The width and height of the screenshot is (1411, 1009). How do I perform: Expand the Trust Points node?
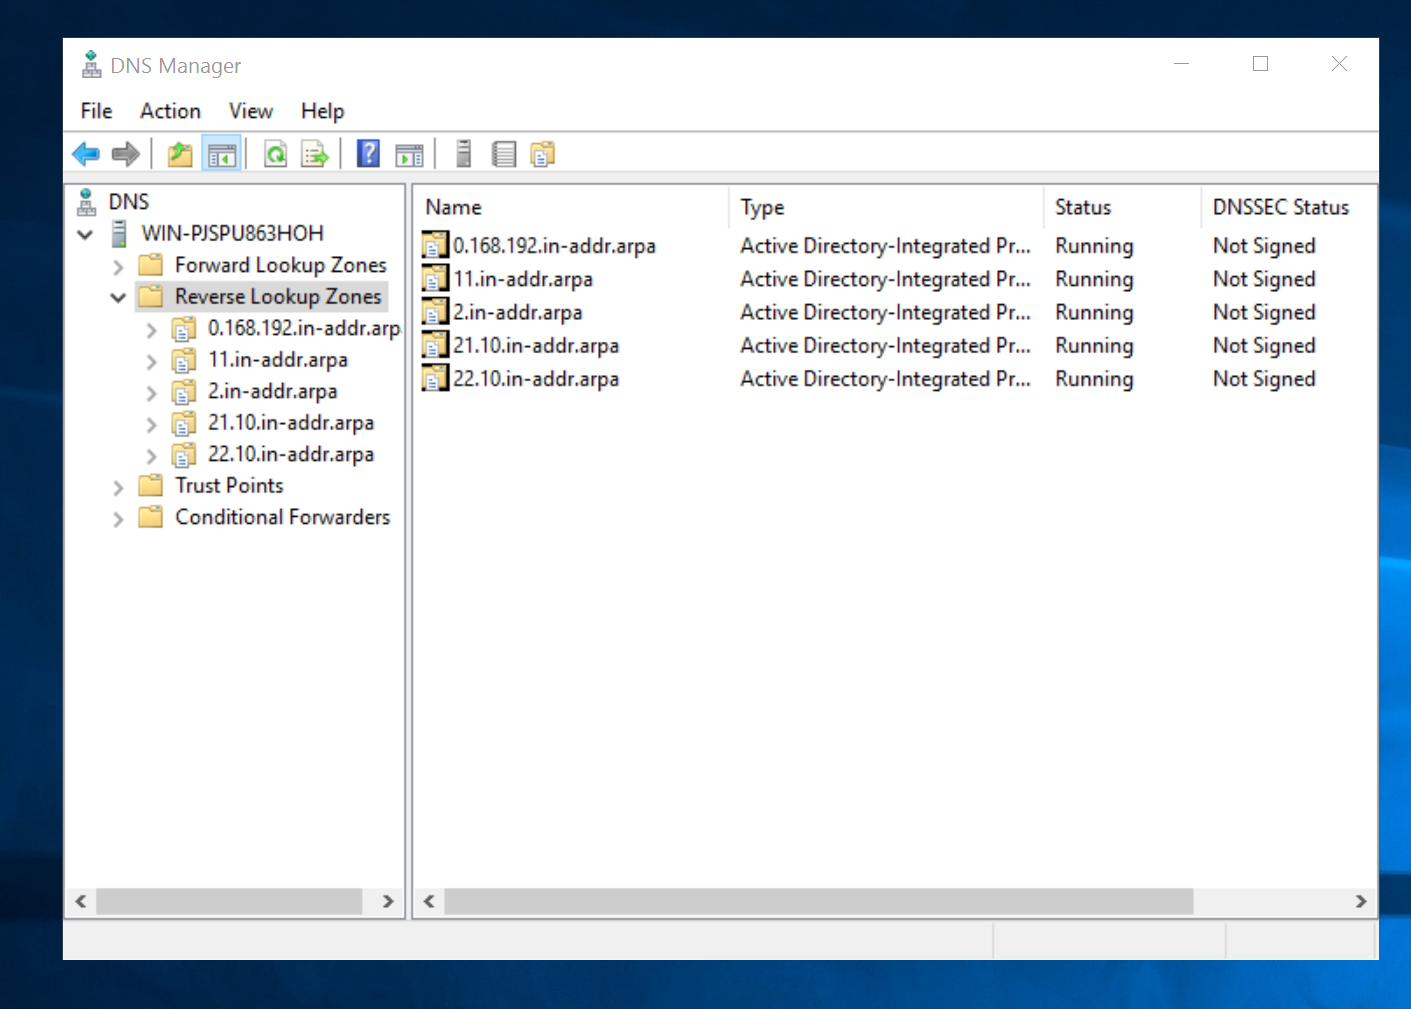[118, 487]
